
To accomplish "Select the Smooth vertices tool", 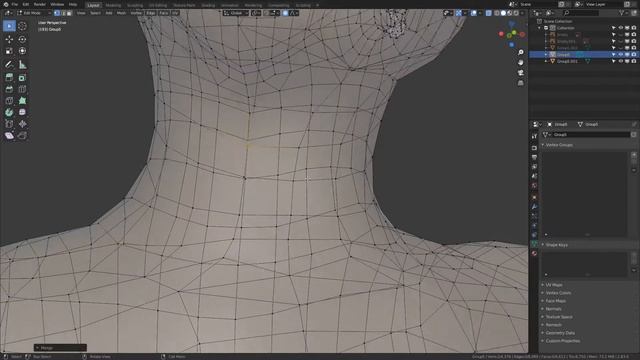I will [22, 112].
